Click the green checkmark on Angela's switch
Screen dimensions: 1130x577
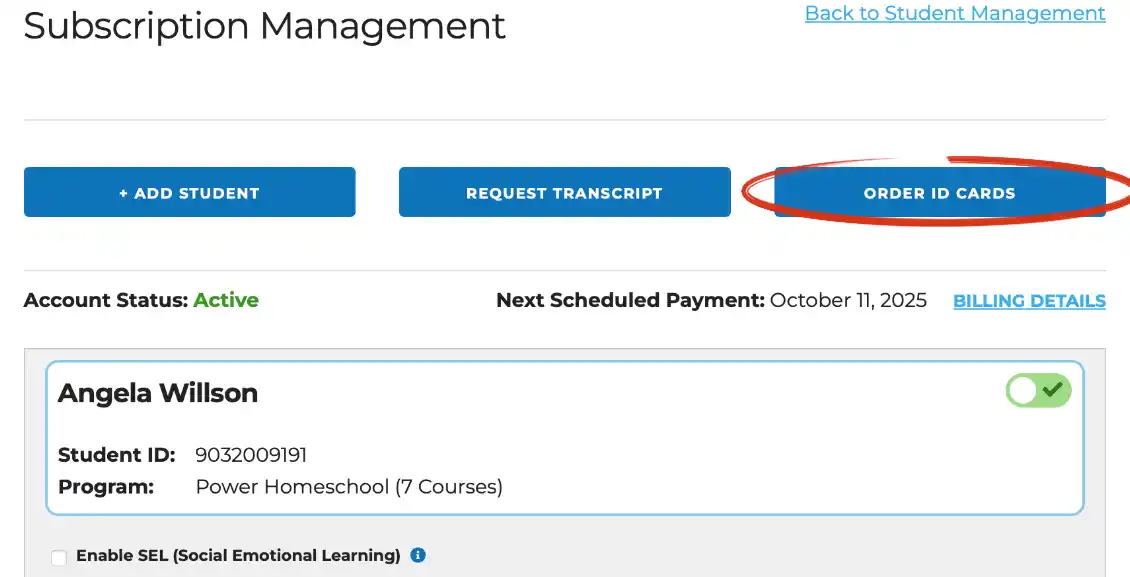pos(1053,390)
